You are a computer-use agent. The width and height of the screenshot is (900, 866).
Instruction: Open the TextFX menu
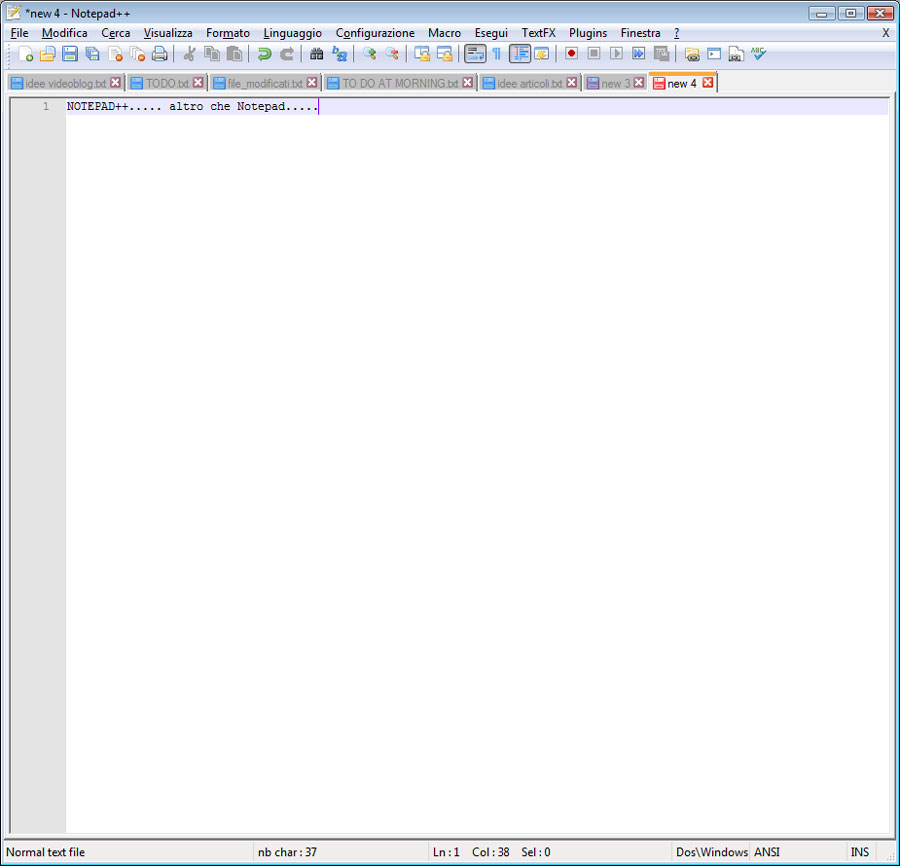tap(538, 33)
